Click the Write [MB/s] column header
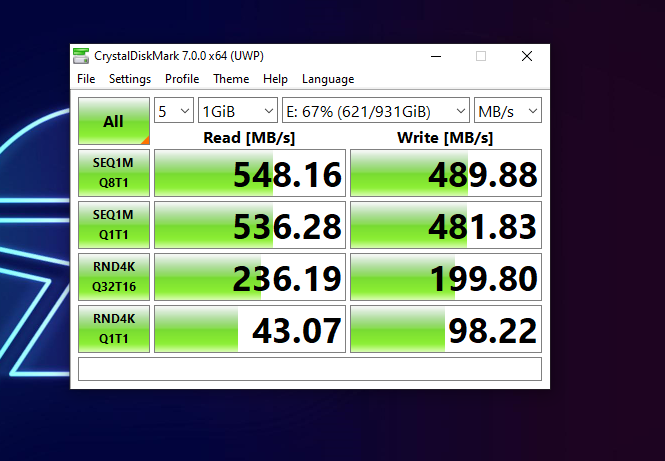This screenshot has height=461, width=665. pyautogui.click(x=445, y=138)
